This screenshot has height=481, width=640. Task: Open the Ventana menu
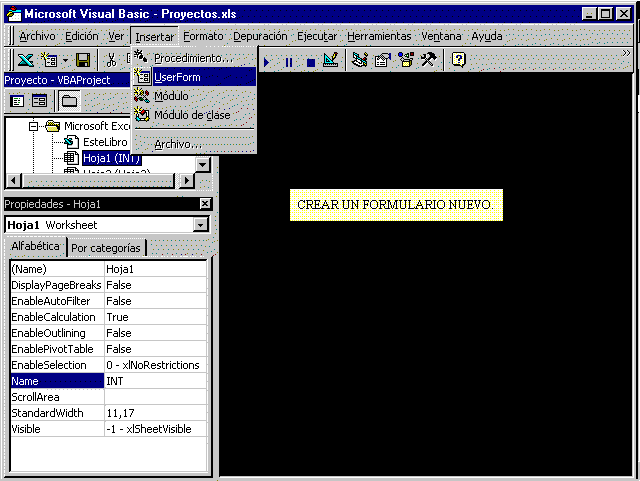(x=441, y=36)
